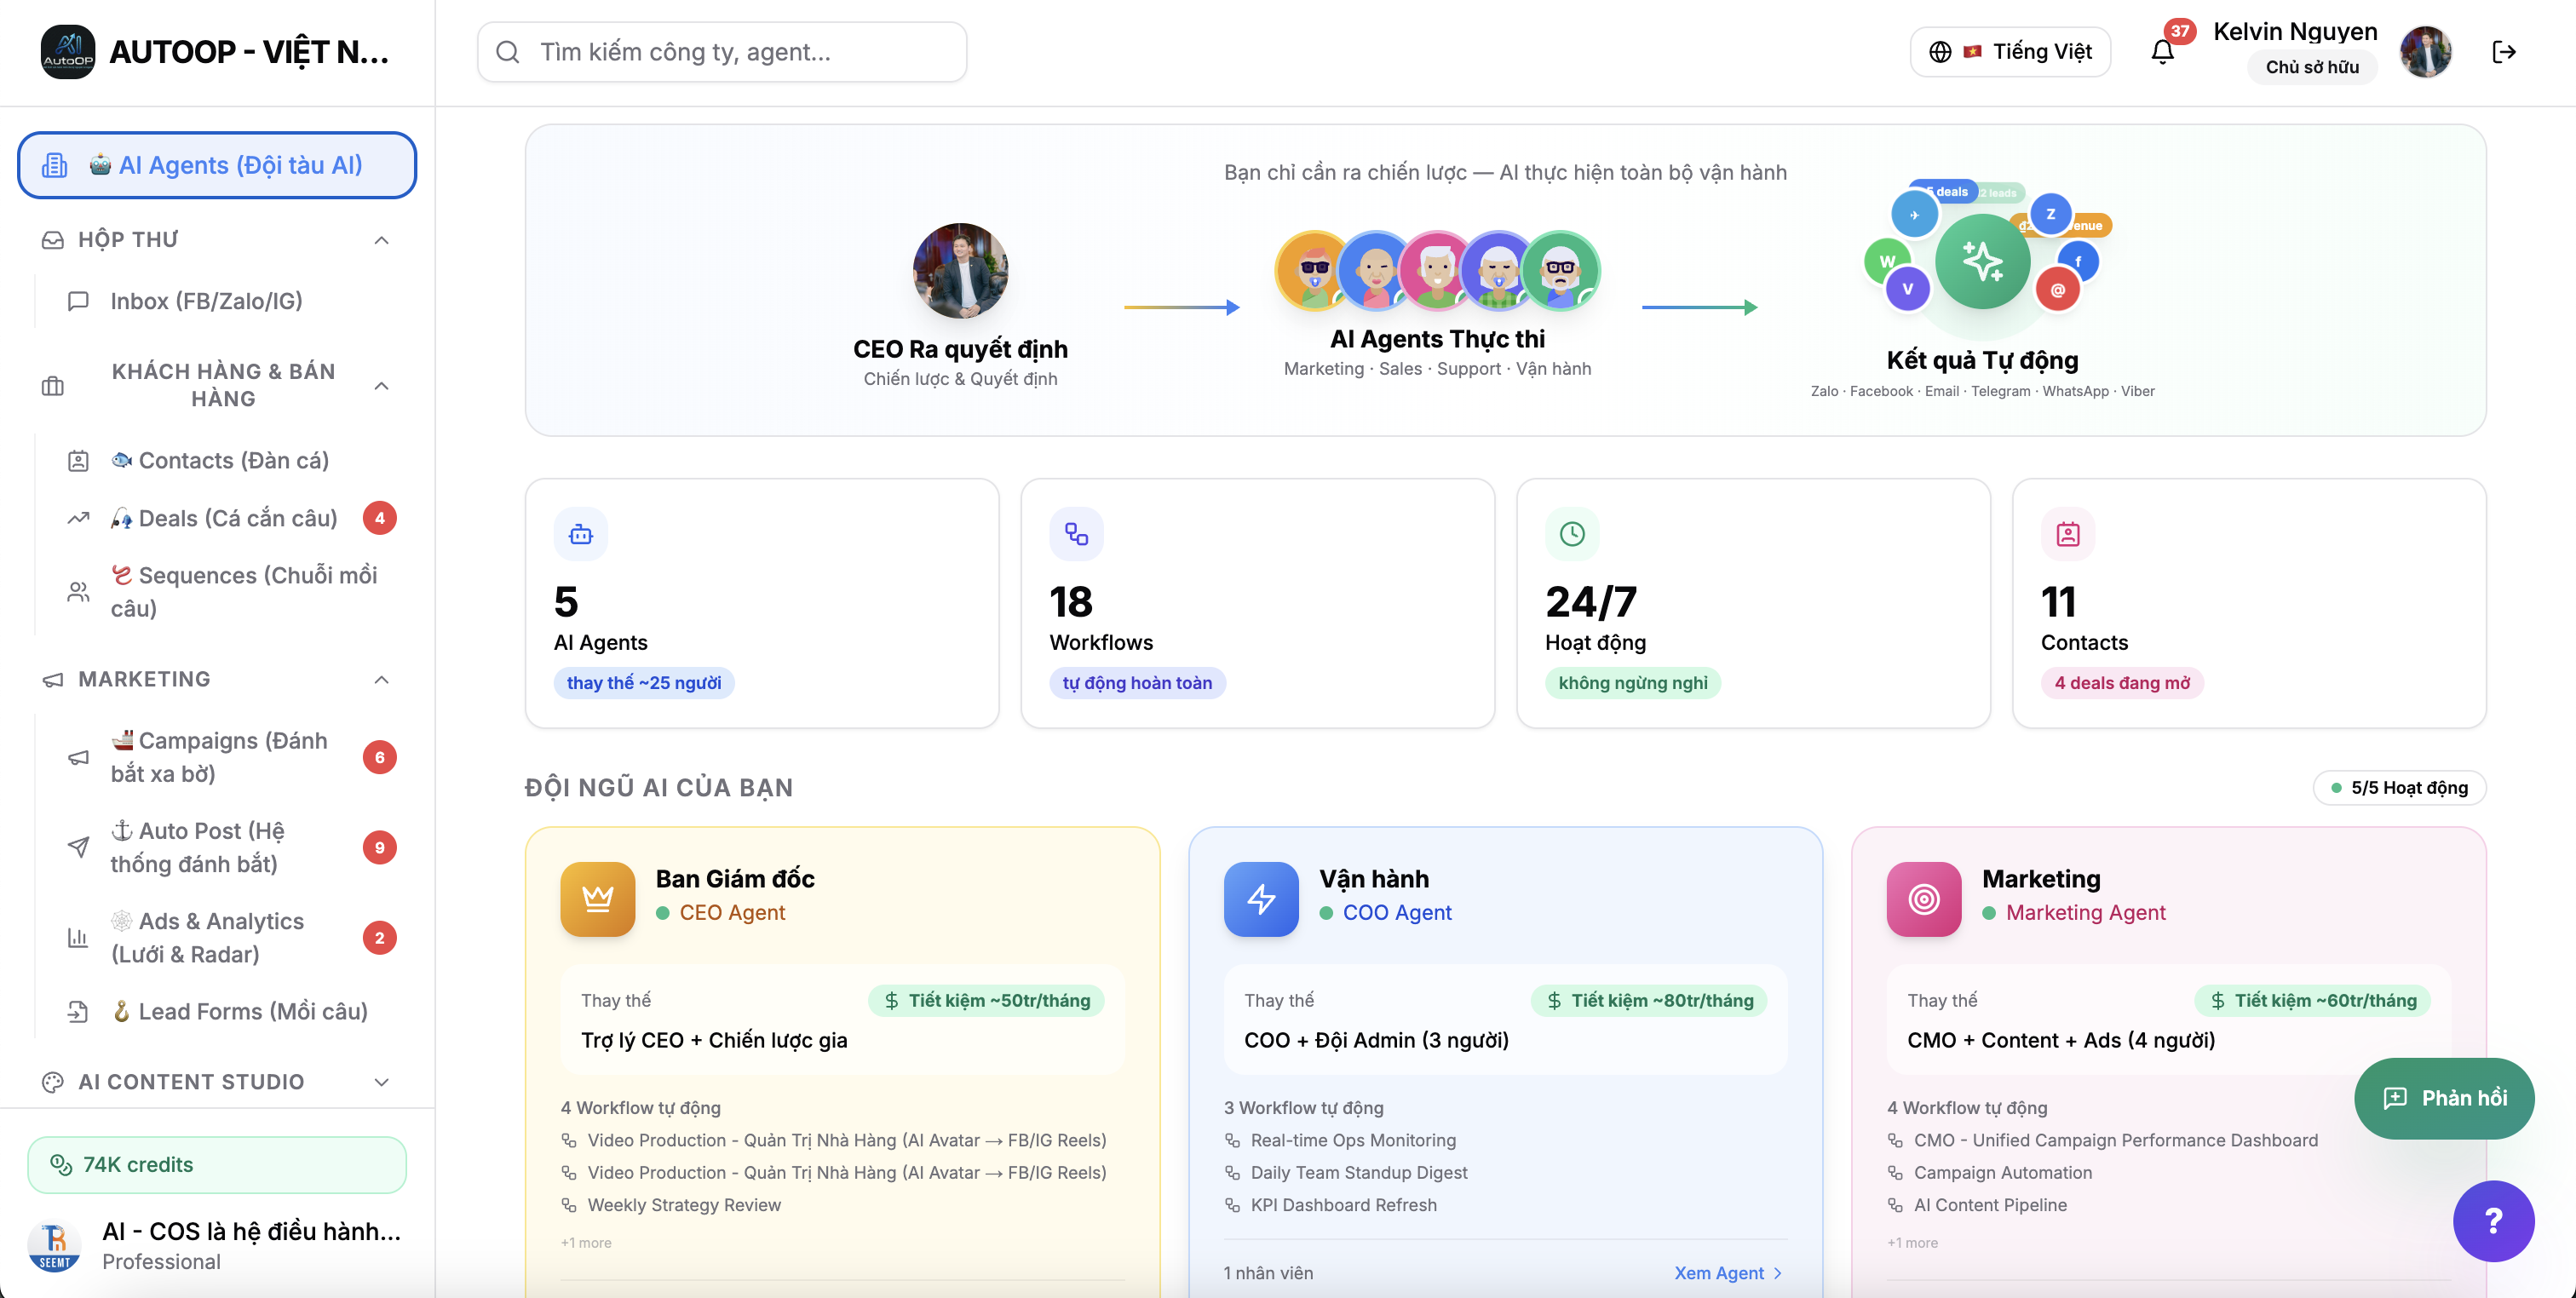This screenshot has height=1298, width=2576.
Task: Select Deals (Cá cắn câu) in sidebar
Action: coord(237,518)
